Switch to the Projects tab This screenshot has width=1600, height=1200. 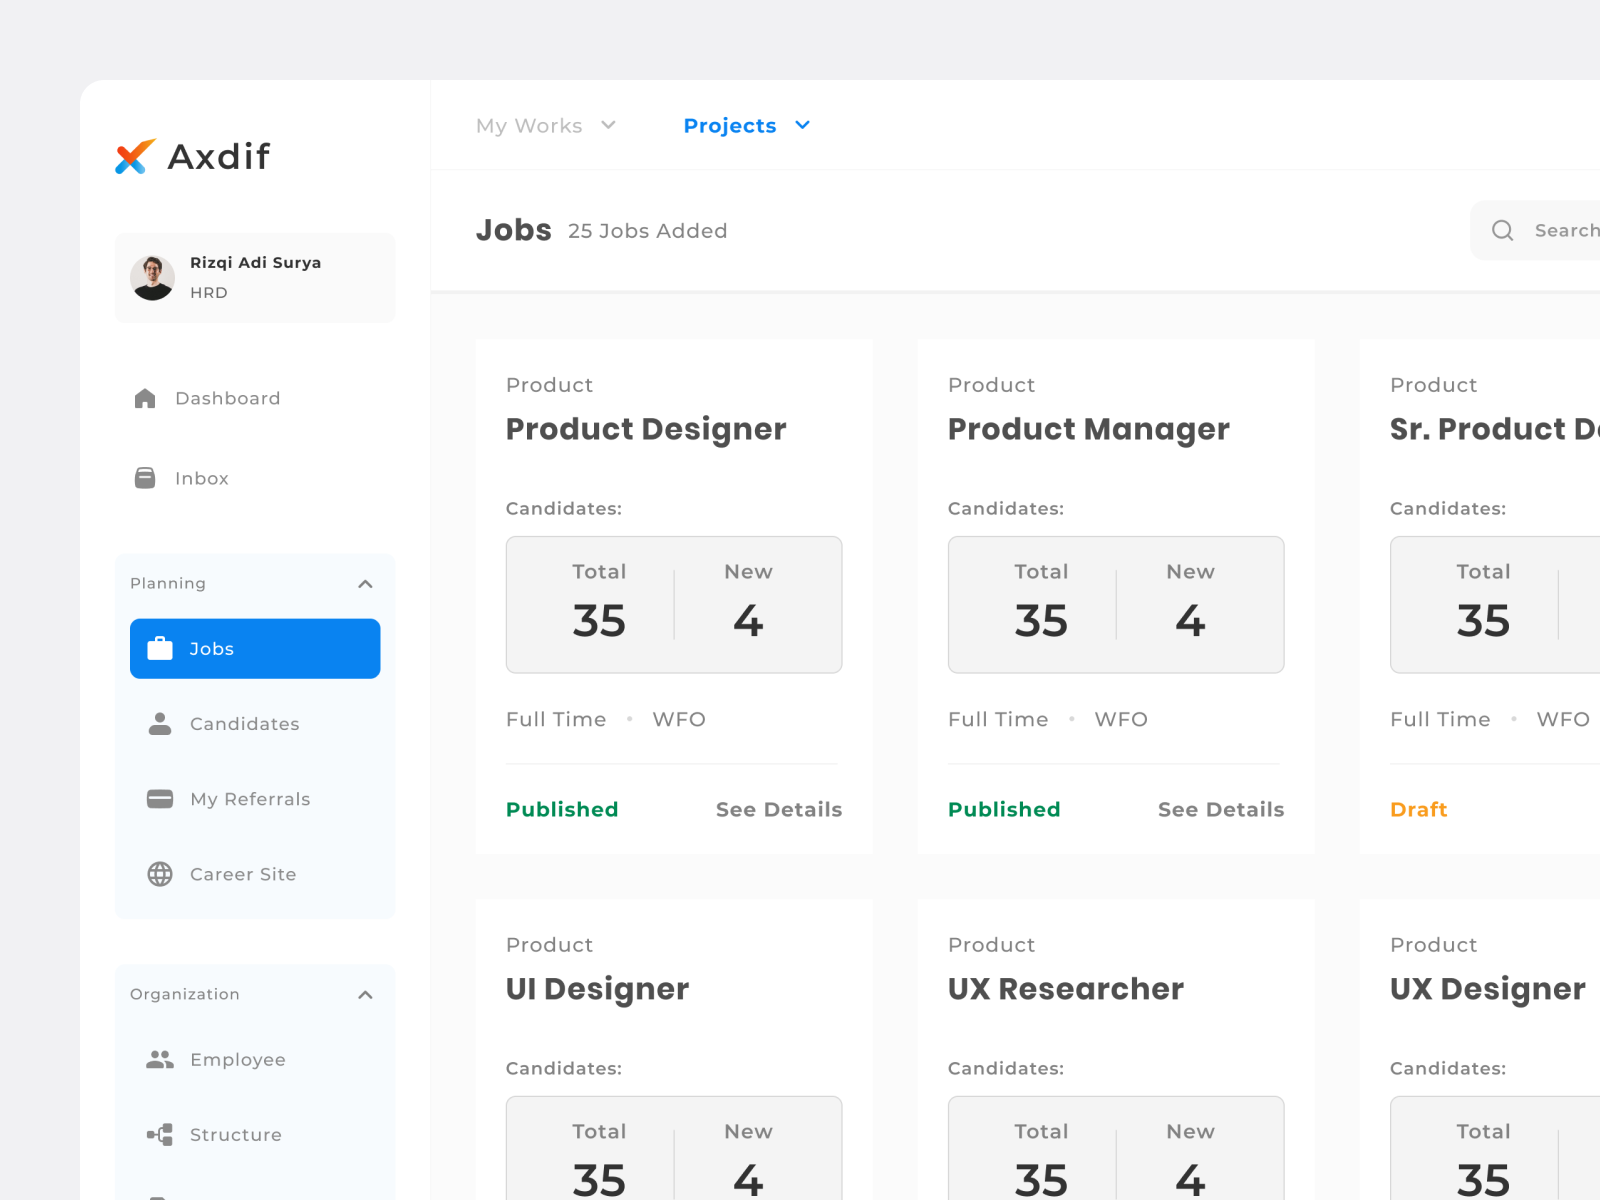tap(730, 125)
